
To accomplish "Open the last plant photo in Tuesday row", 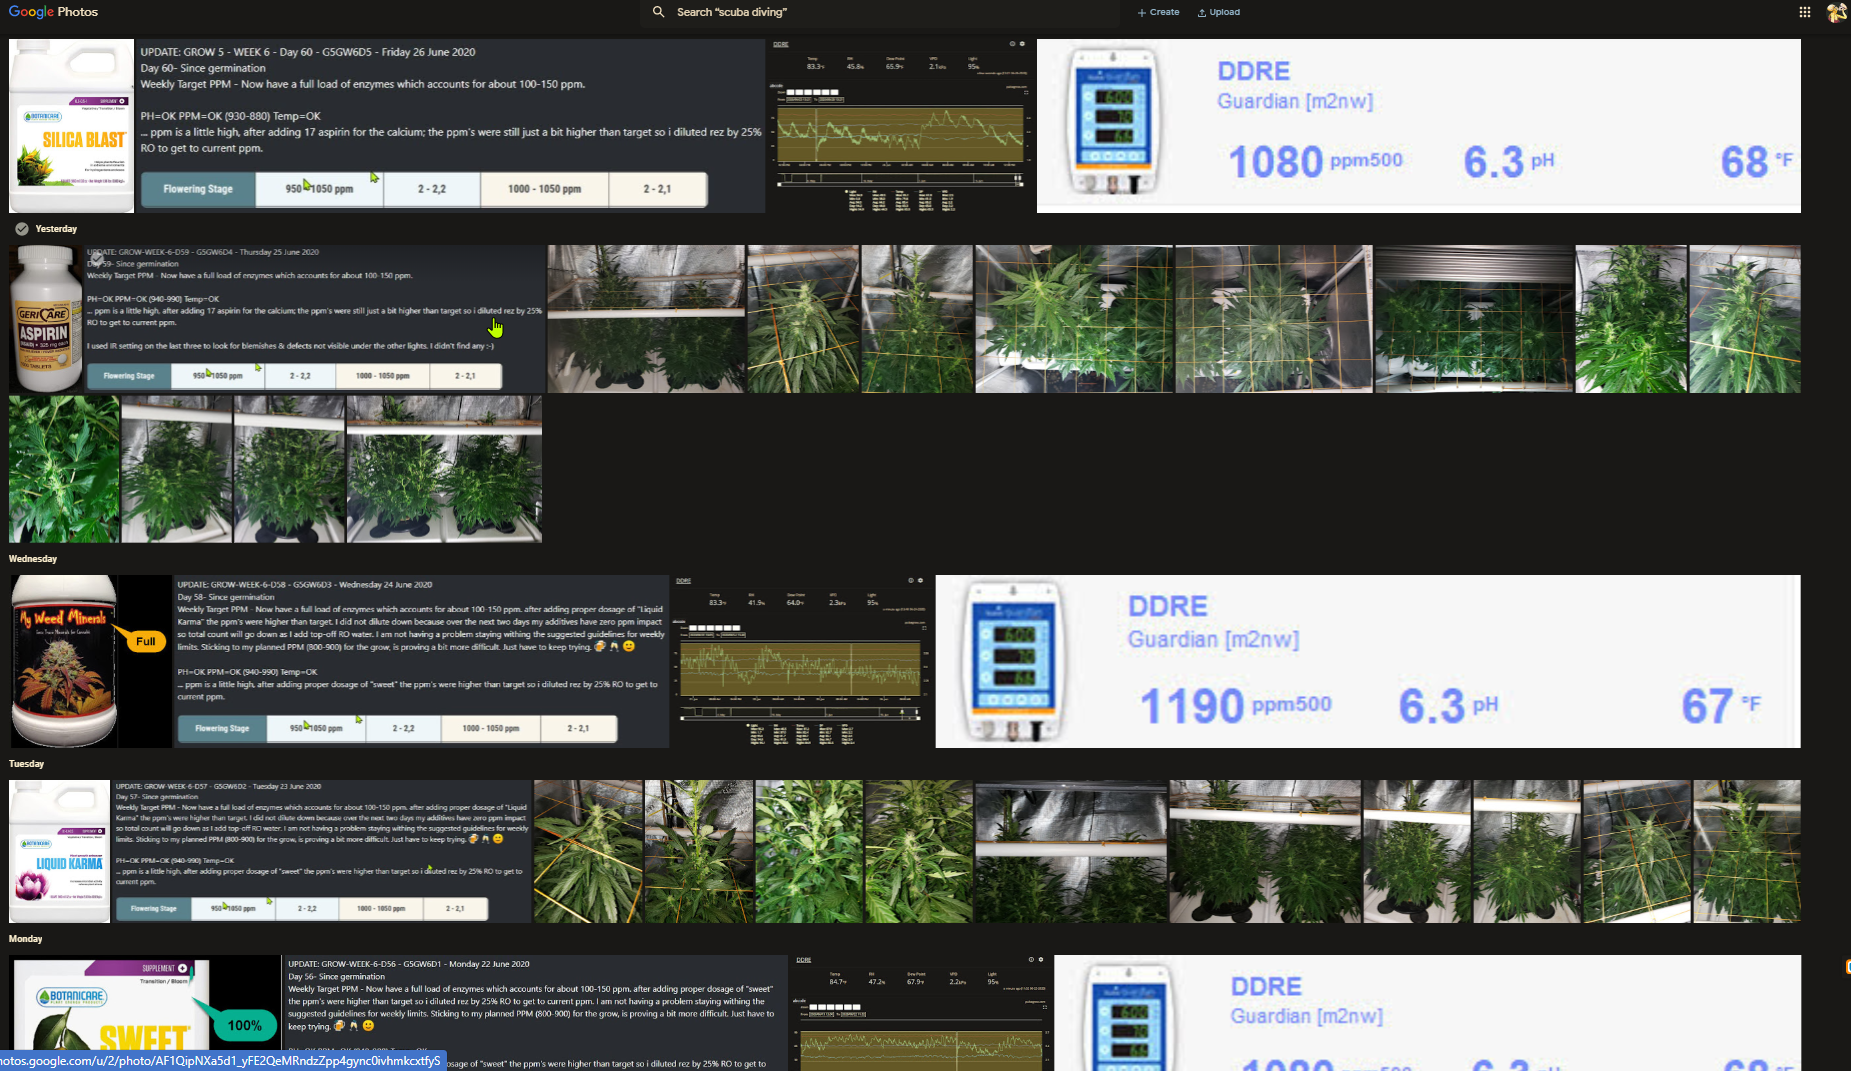I will point(1746,851).
